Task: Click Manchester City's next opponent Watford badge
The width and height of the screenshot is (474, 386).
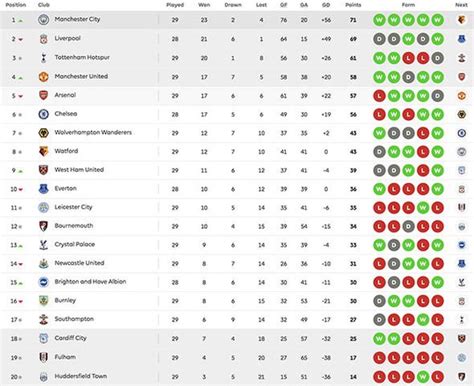Action: click(x=461, y=20)
